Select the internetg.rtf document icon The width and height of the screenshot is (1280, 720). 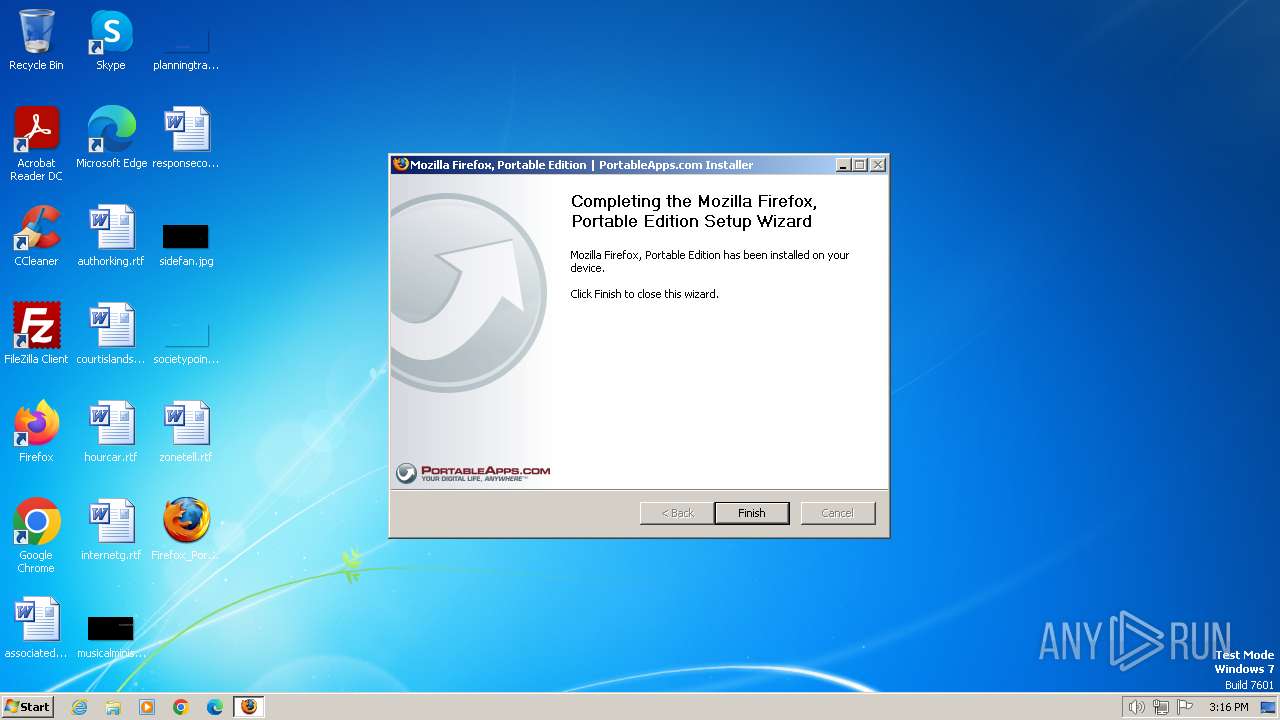[111, 530]
